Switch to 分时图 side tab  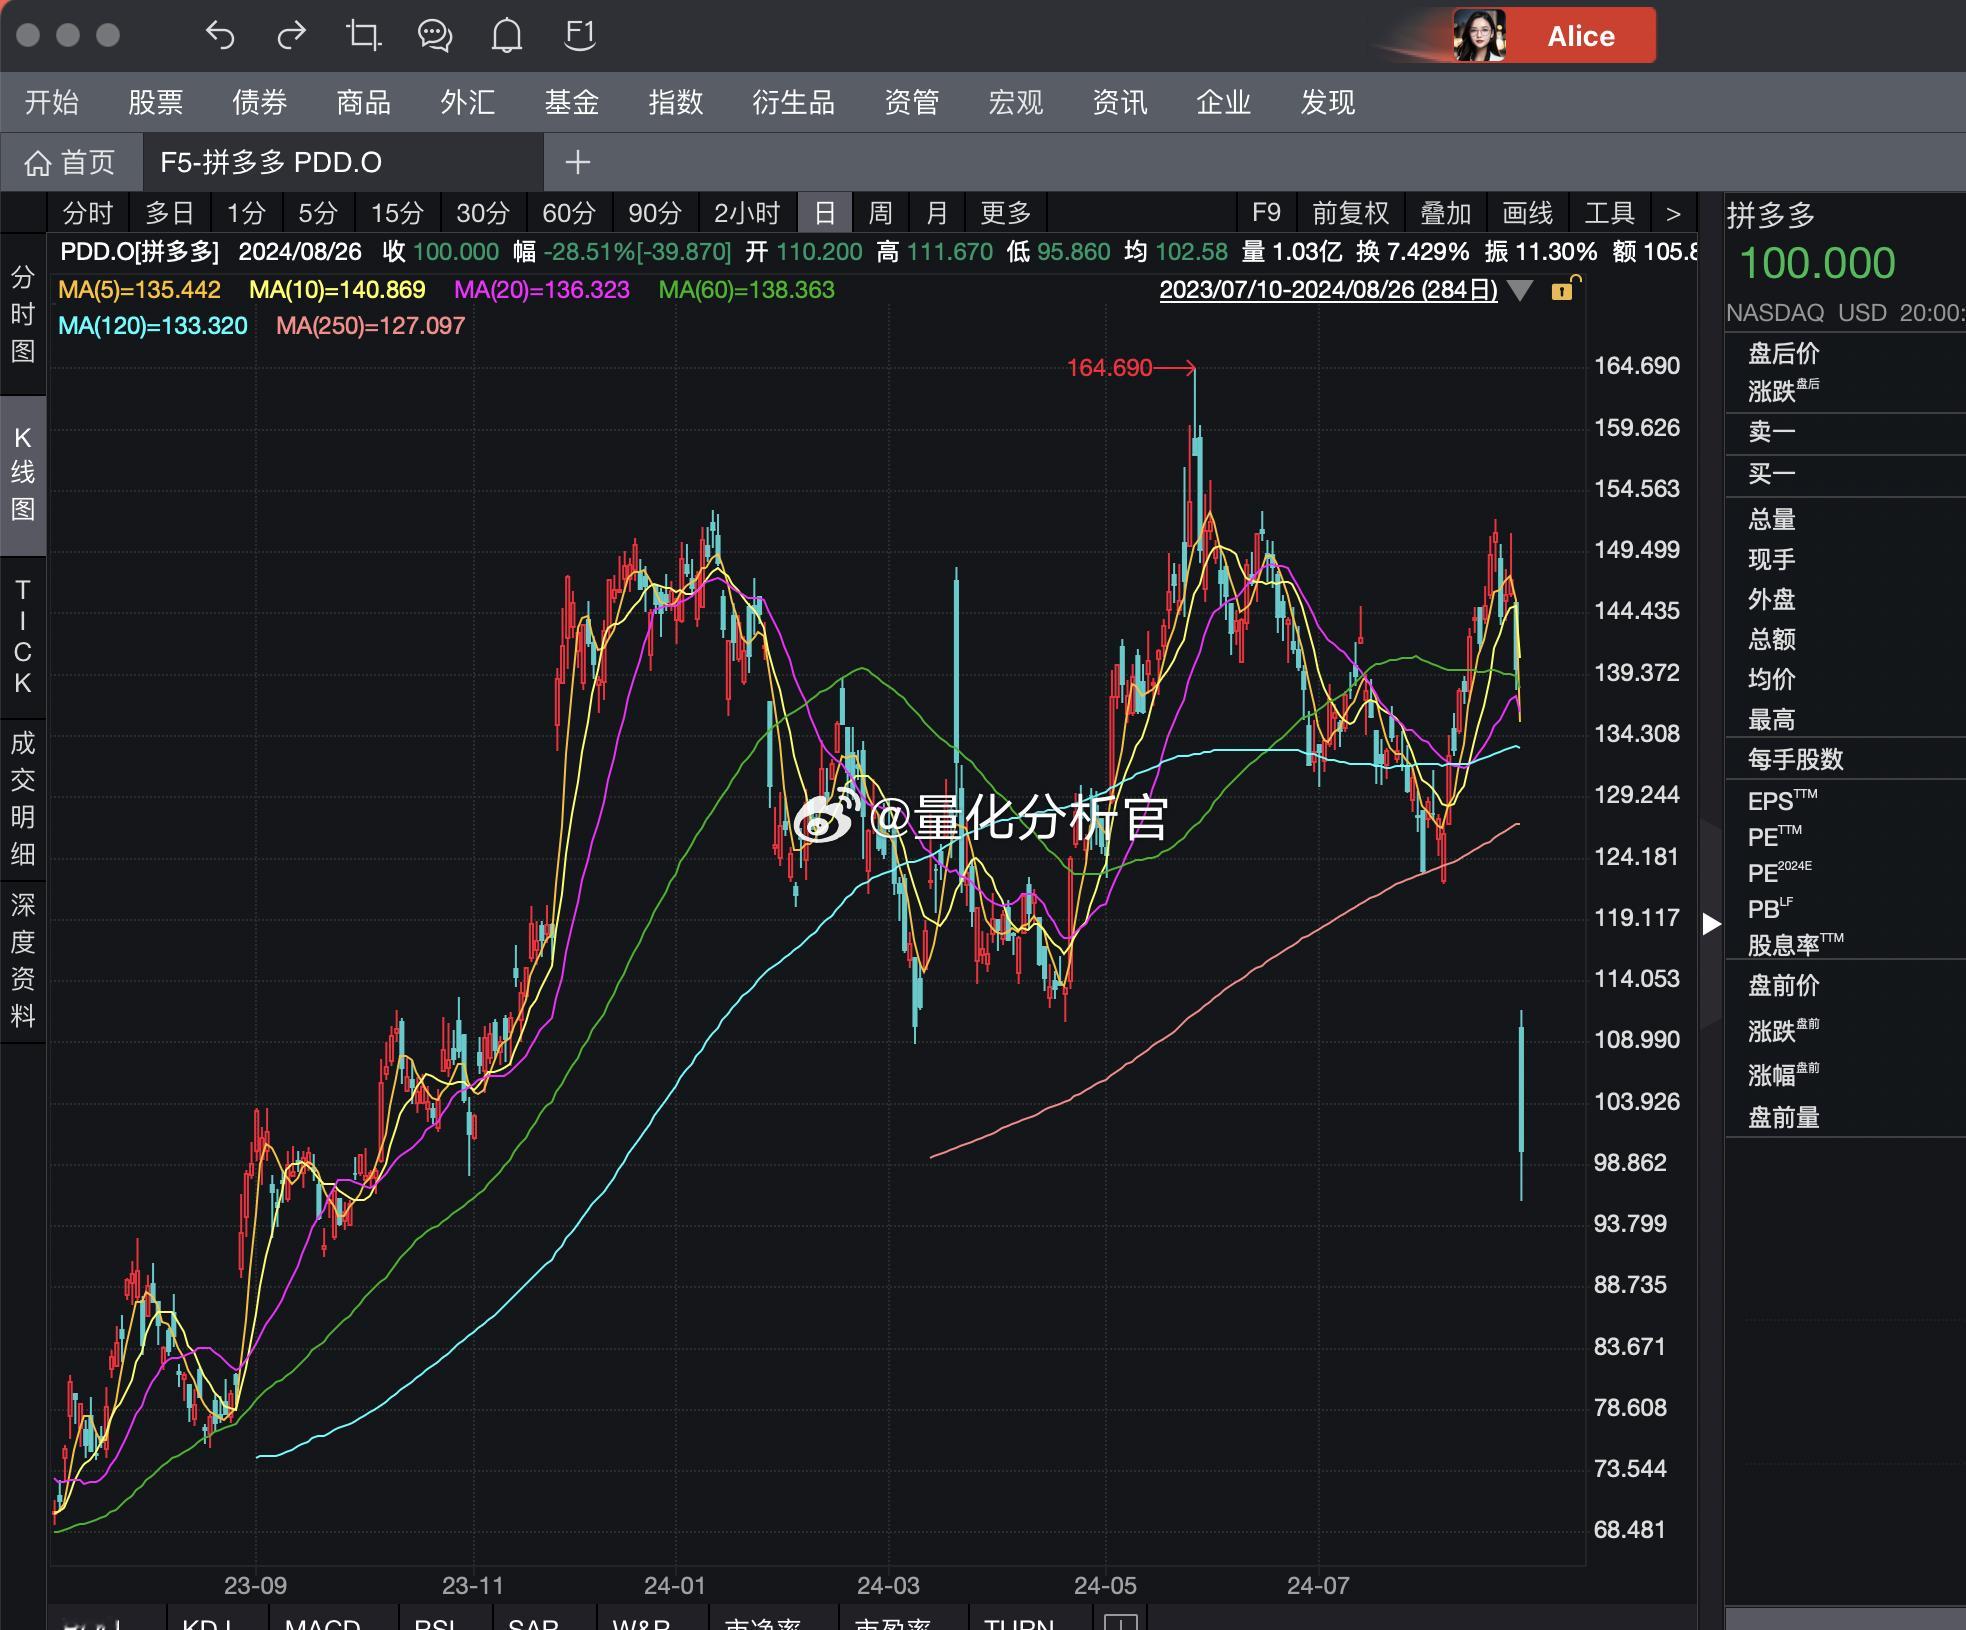[23, 314]
